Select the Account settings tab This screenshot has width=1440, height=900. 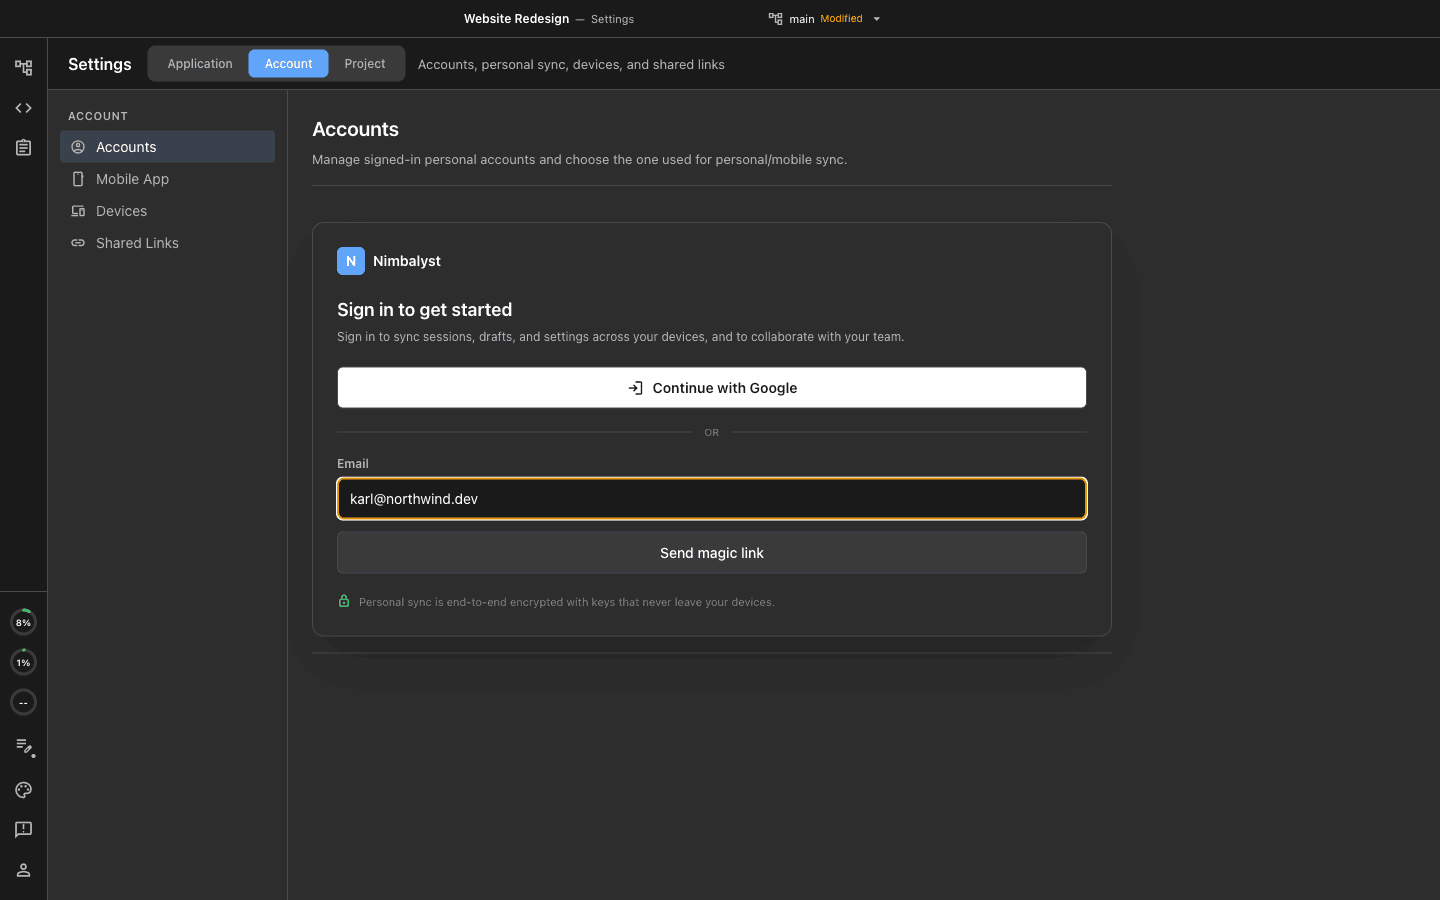[x=288, y=64]
